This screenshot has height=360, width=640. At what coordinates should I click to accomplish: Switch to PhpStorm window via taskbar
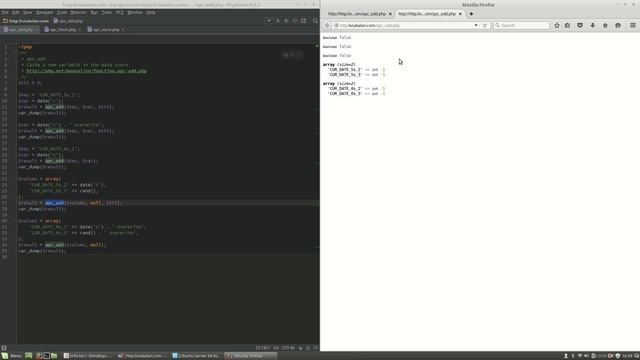pyautogui.click(x=142, y=356)
